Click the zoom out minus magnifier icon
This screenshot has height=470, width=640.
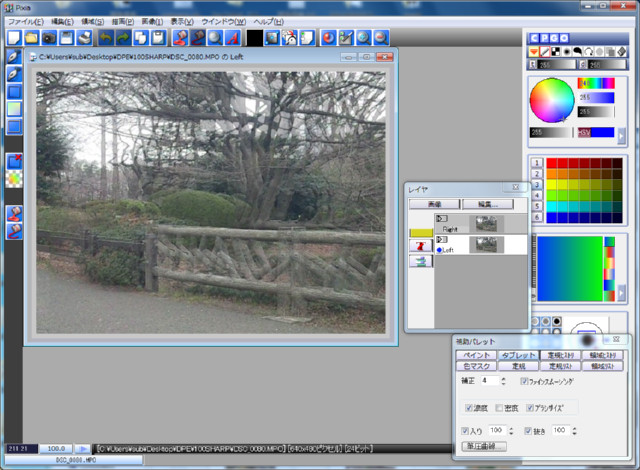[381, 38]
